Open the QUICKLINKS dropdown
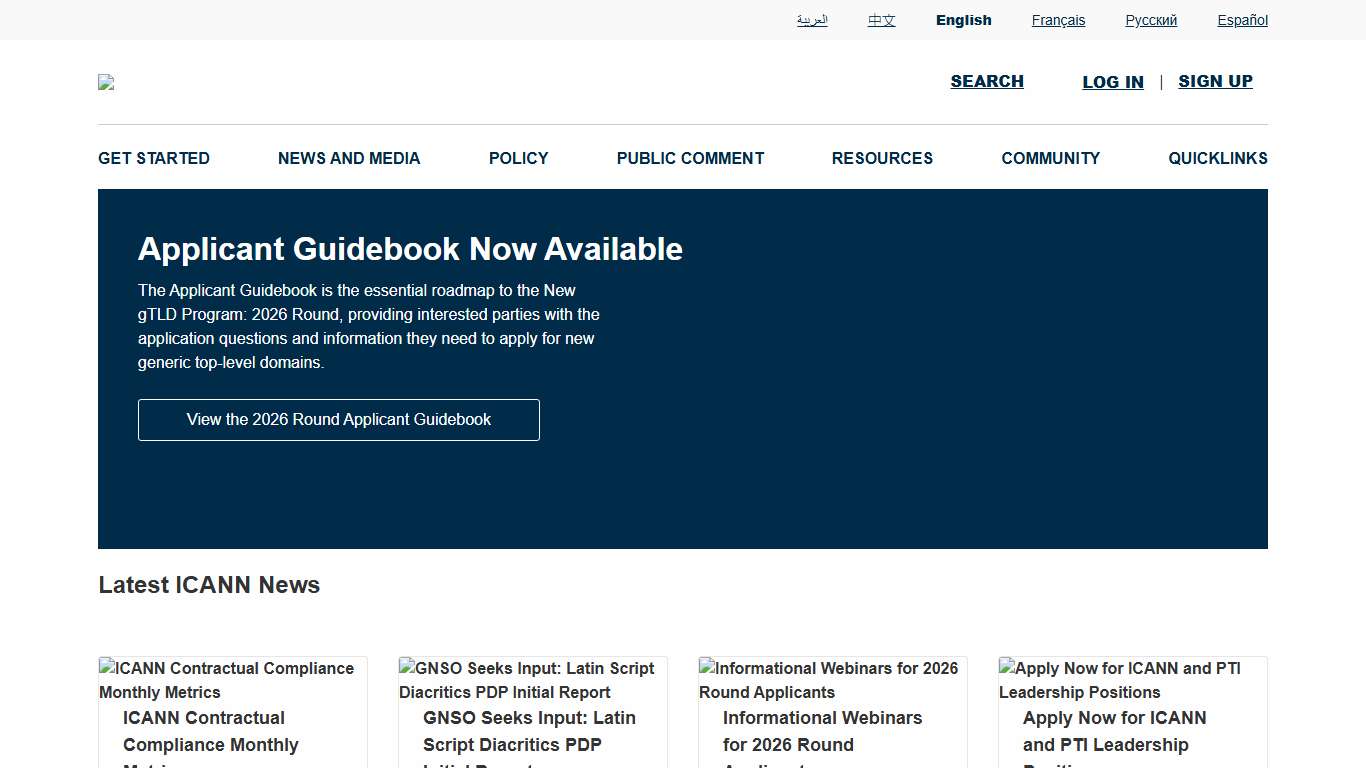Image resolution: width=1366 pixels, height=768 pixels. (1218, 158)
